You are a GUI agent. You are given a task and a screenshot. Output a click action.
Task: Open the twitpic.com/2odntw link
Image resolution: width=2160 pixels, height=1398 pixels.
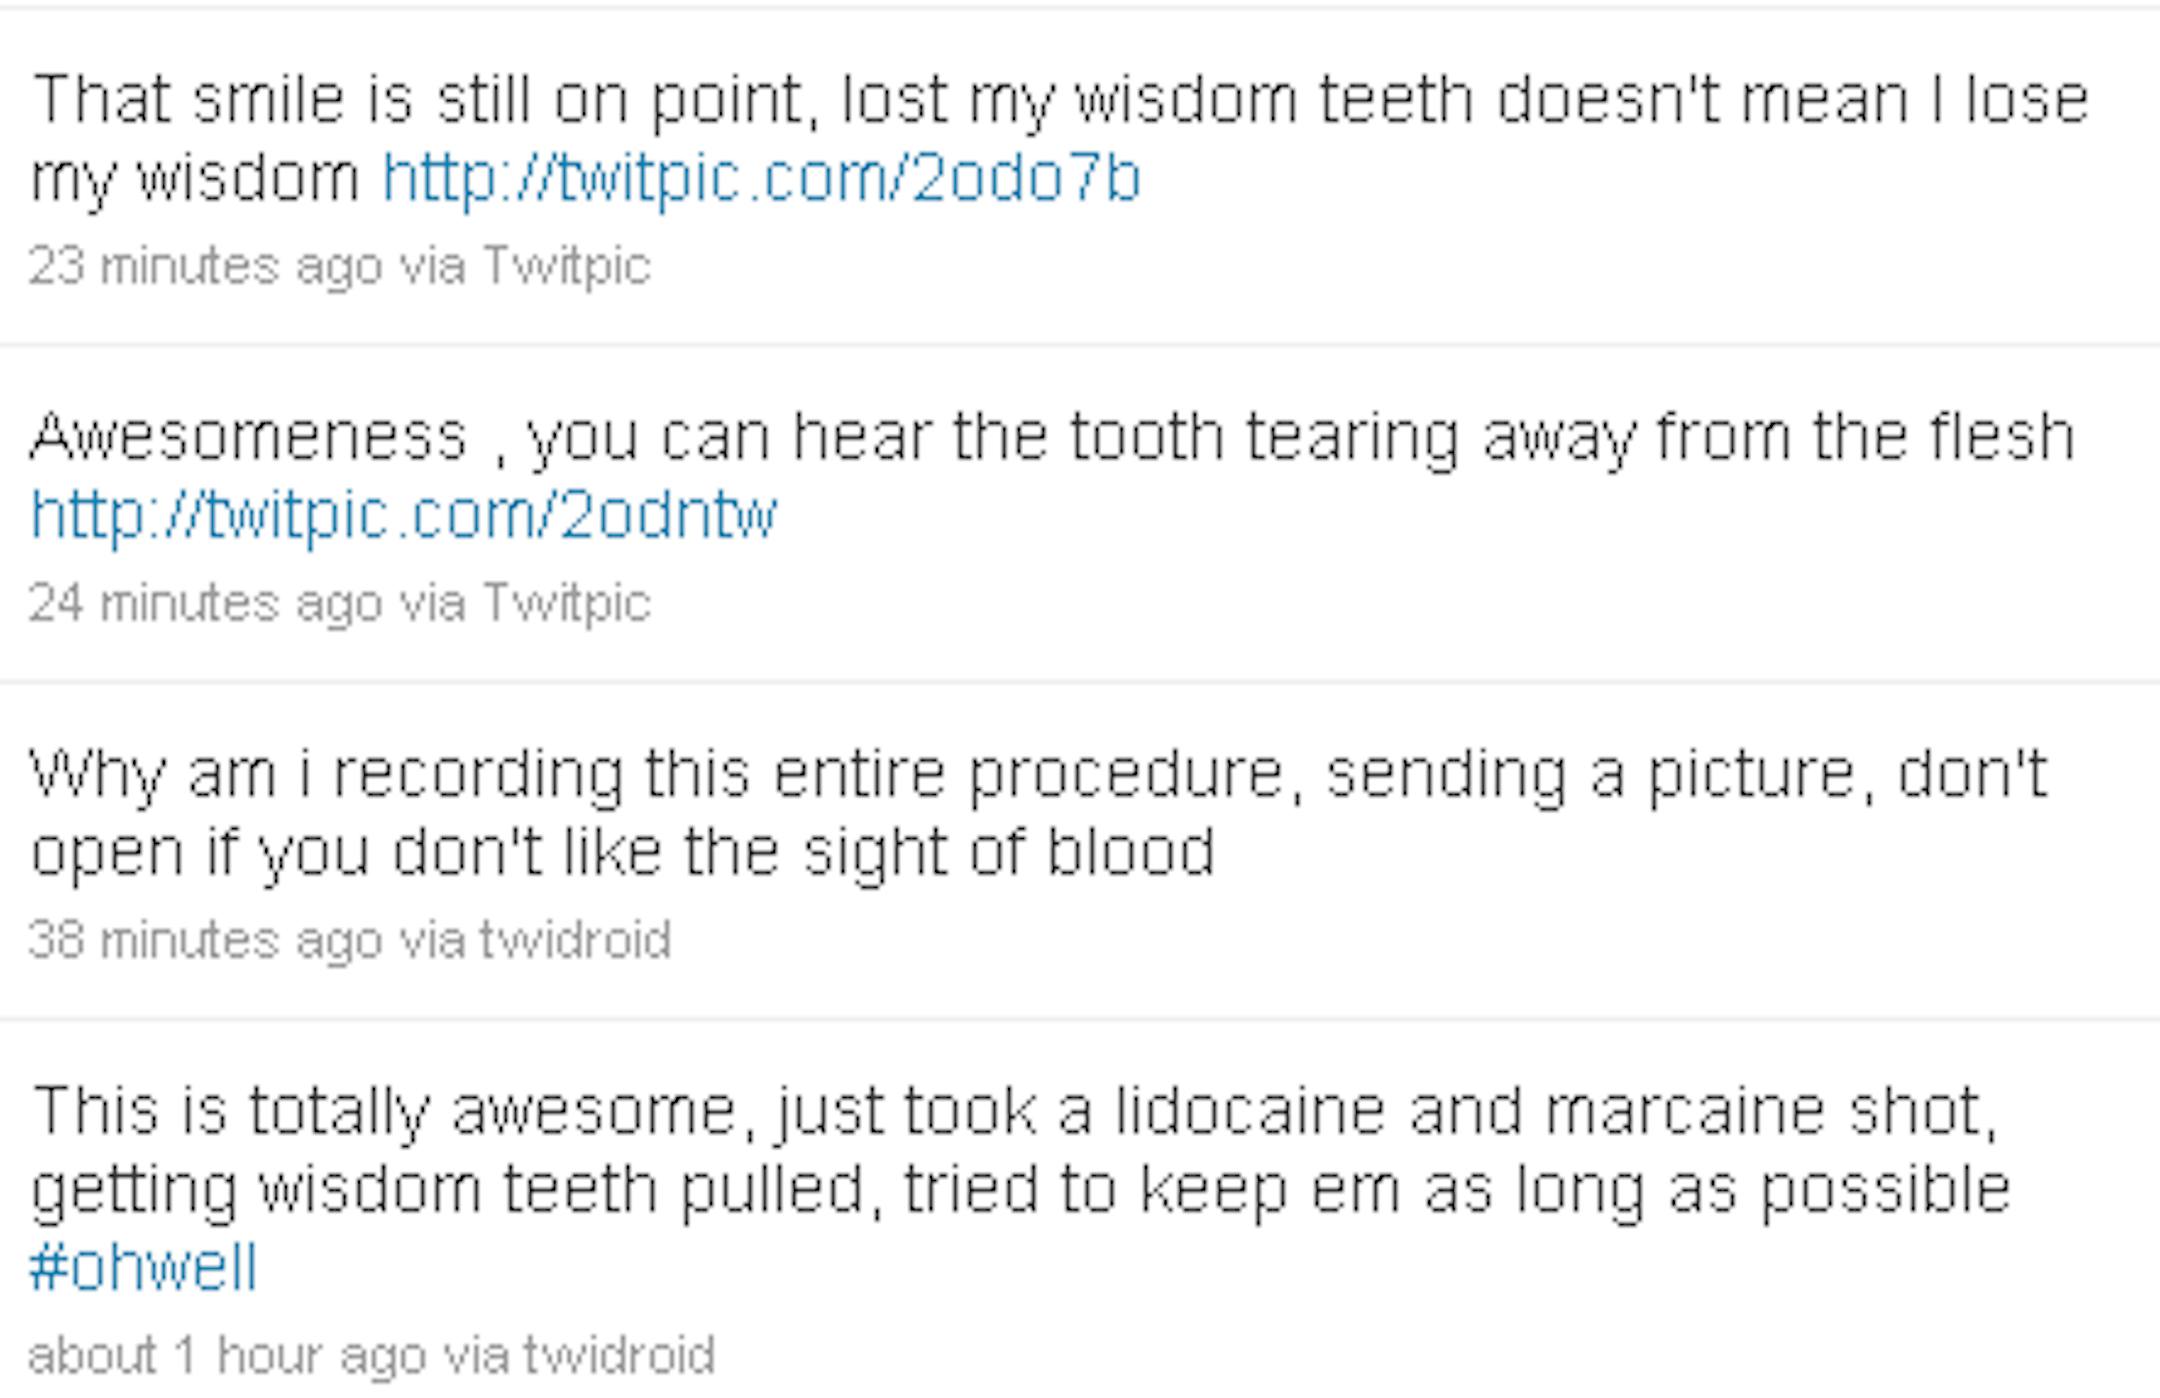coord(404,517)
